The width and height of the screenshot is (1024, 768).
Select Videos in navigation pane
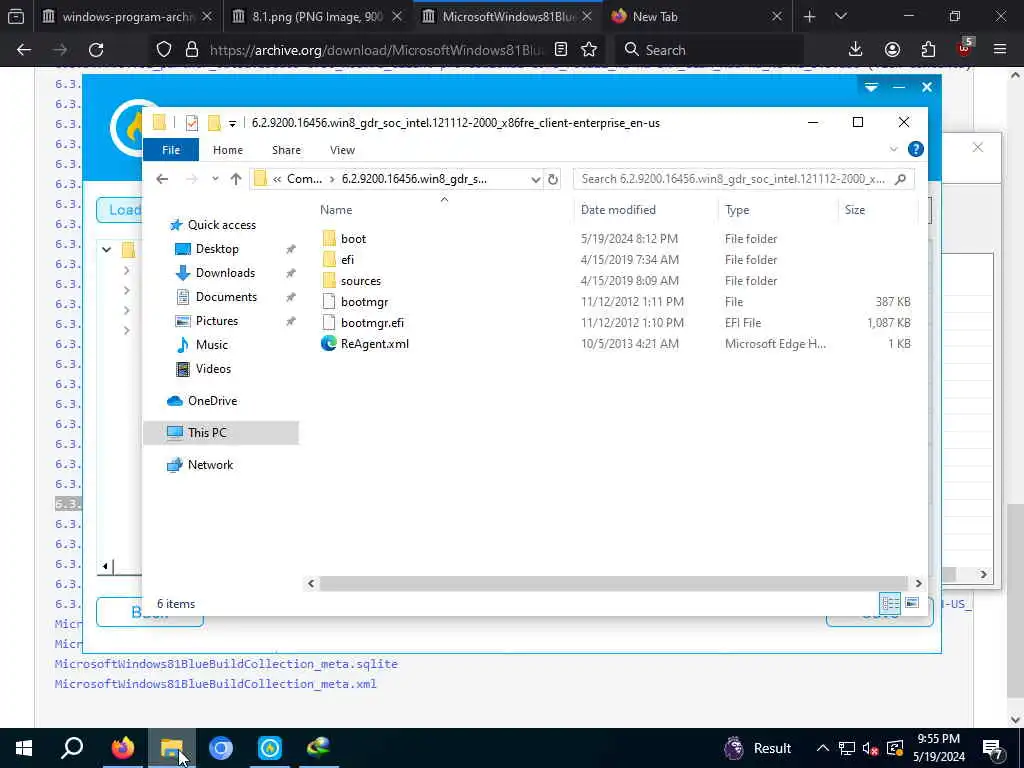point(213,369)
